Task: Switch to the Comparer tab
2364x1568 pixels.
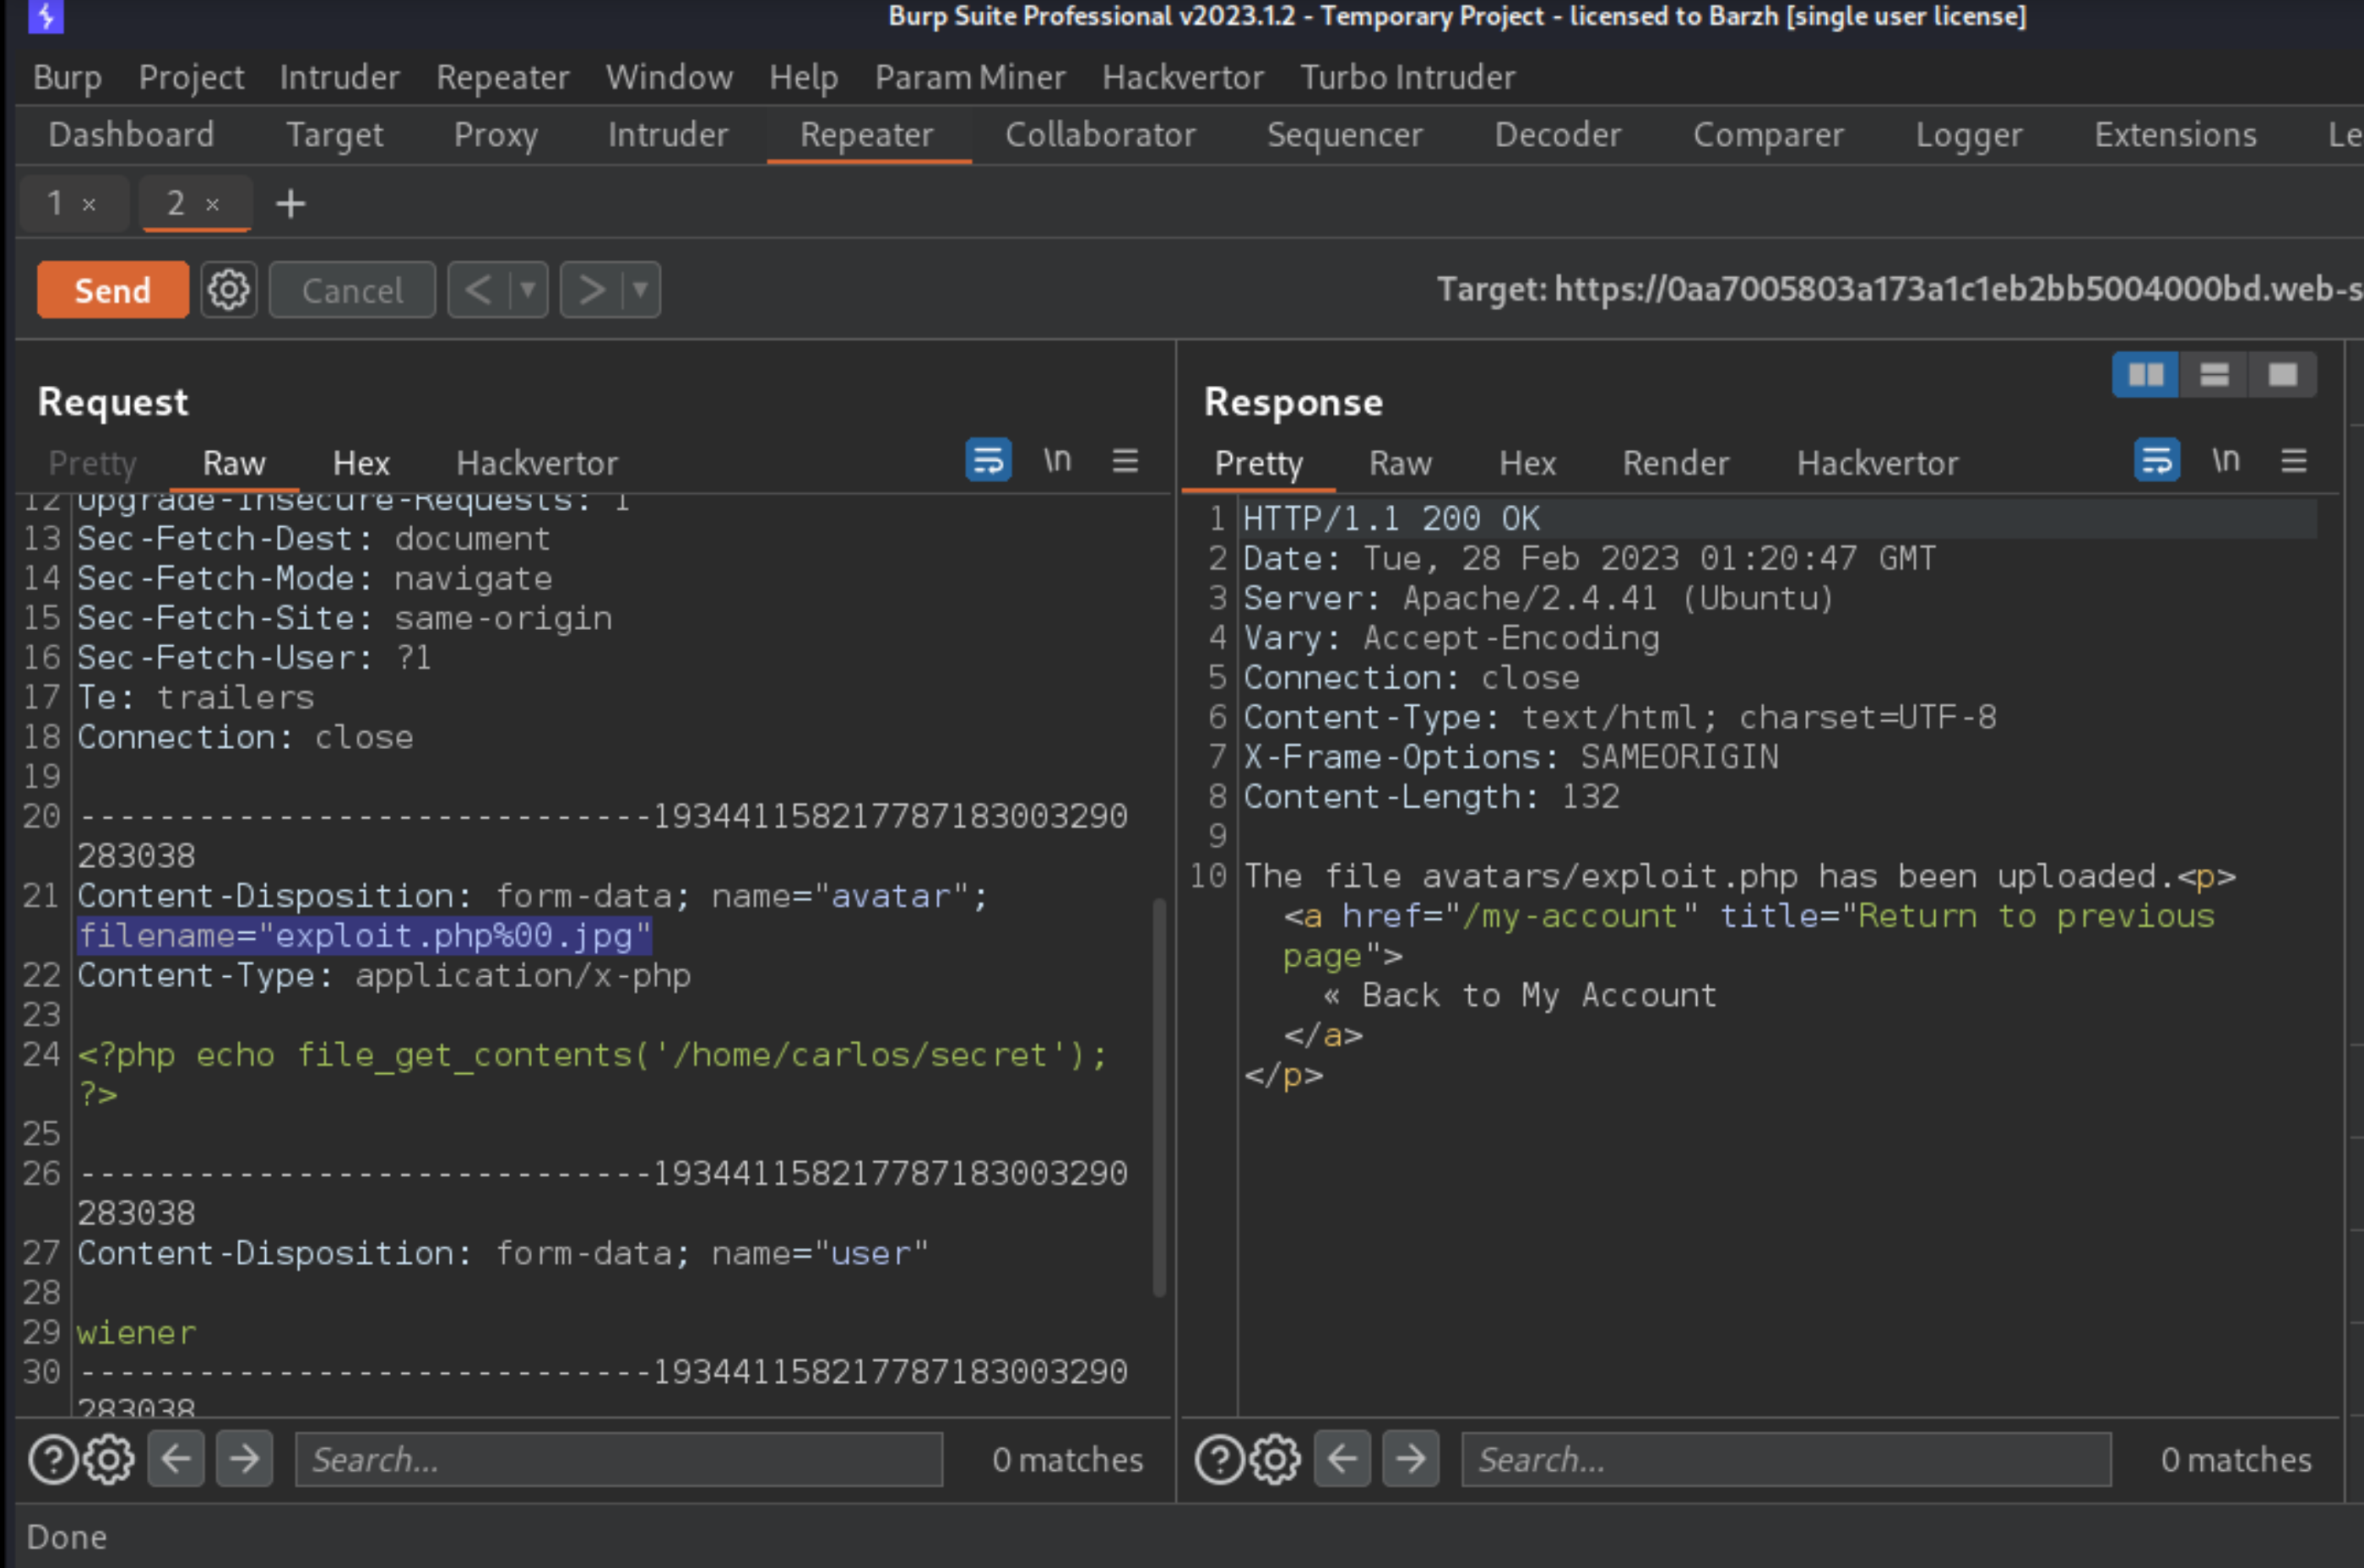Action: [x=1768, y=135]
